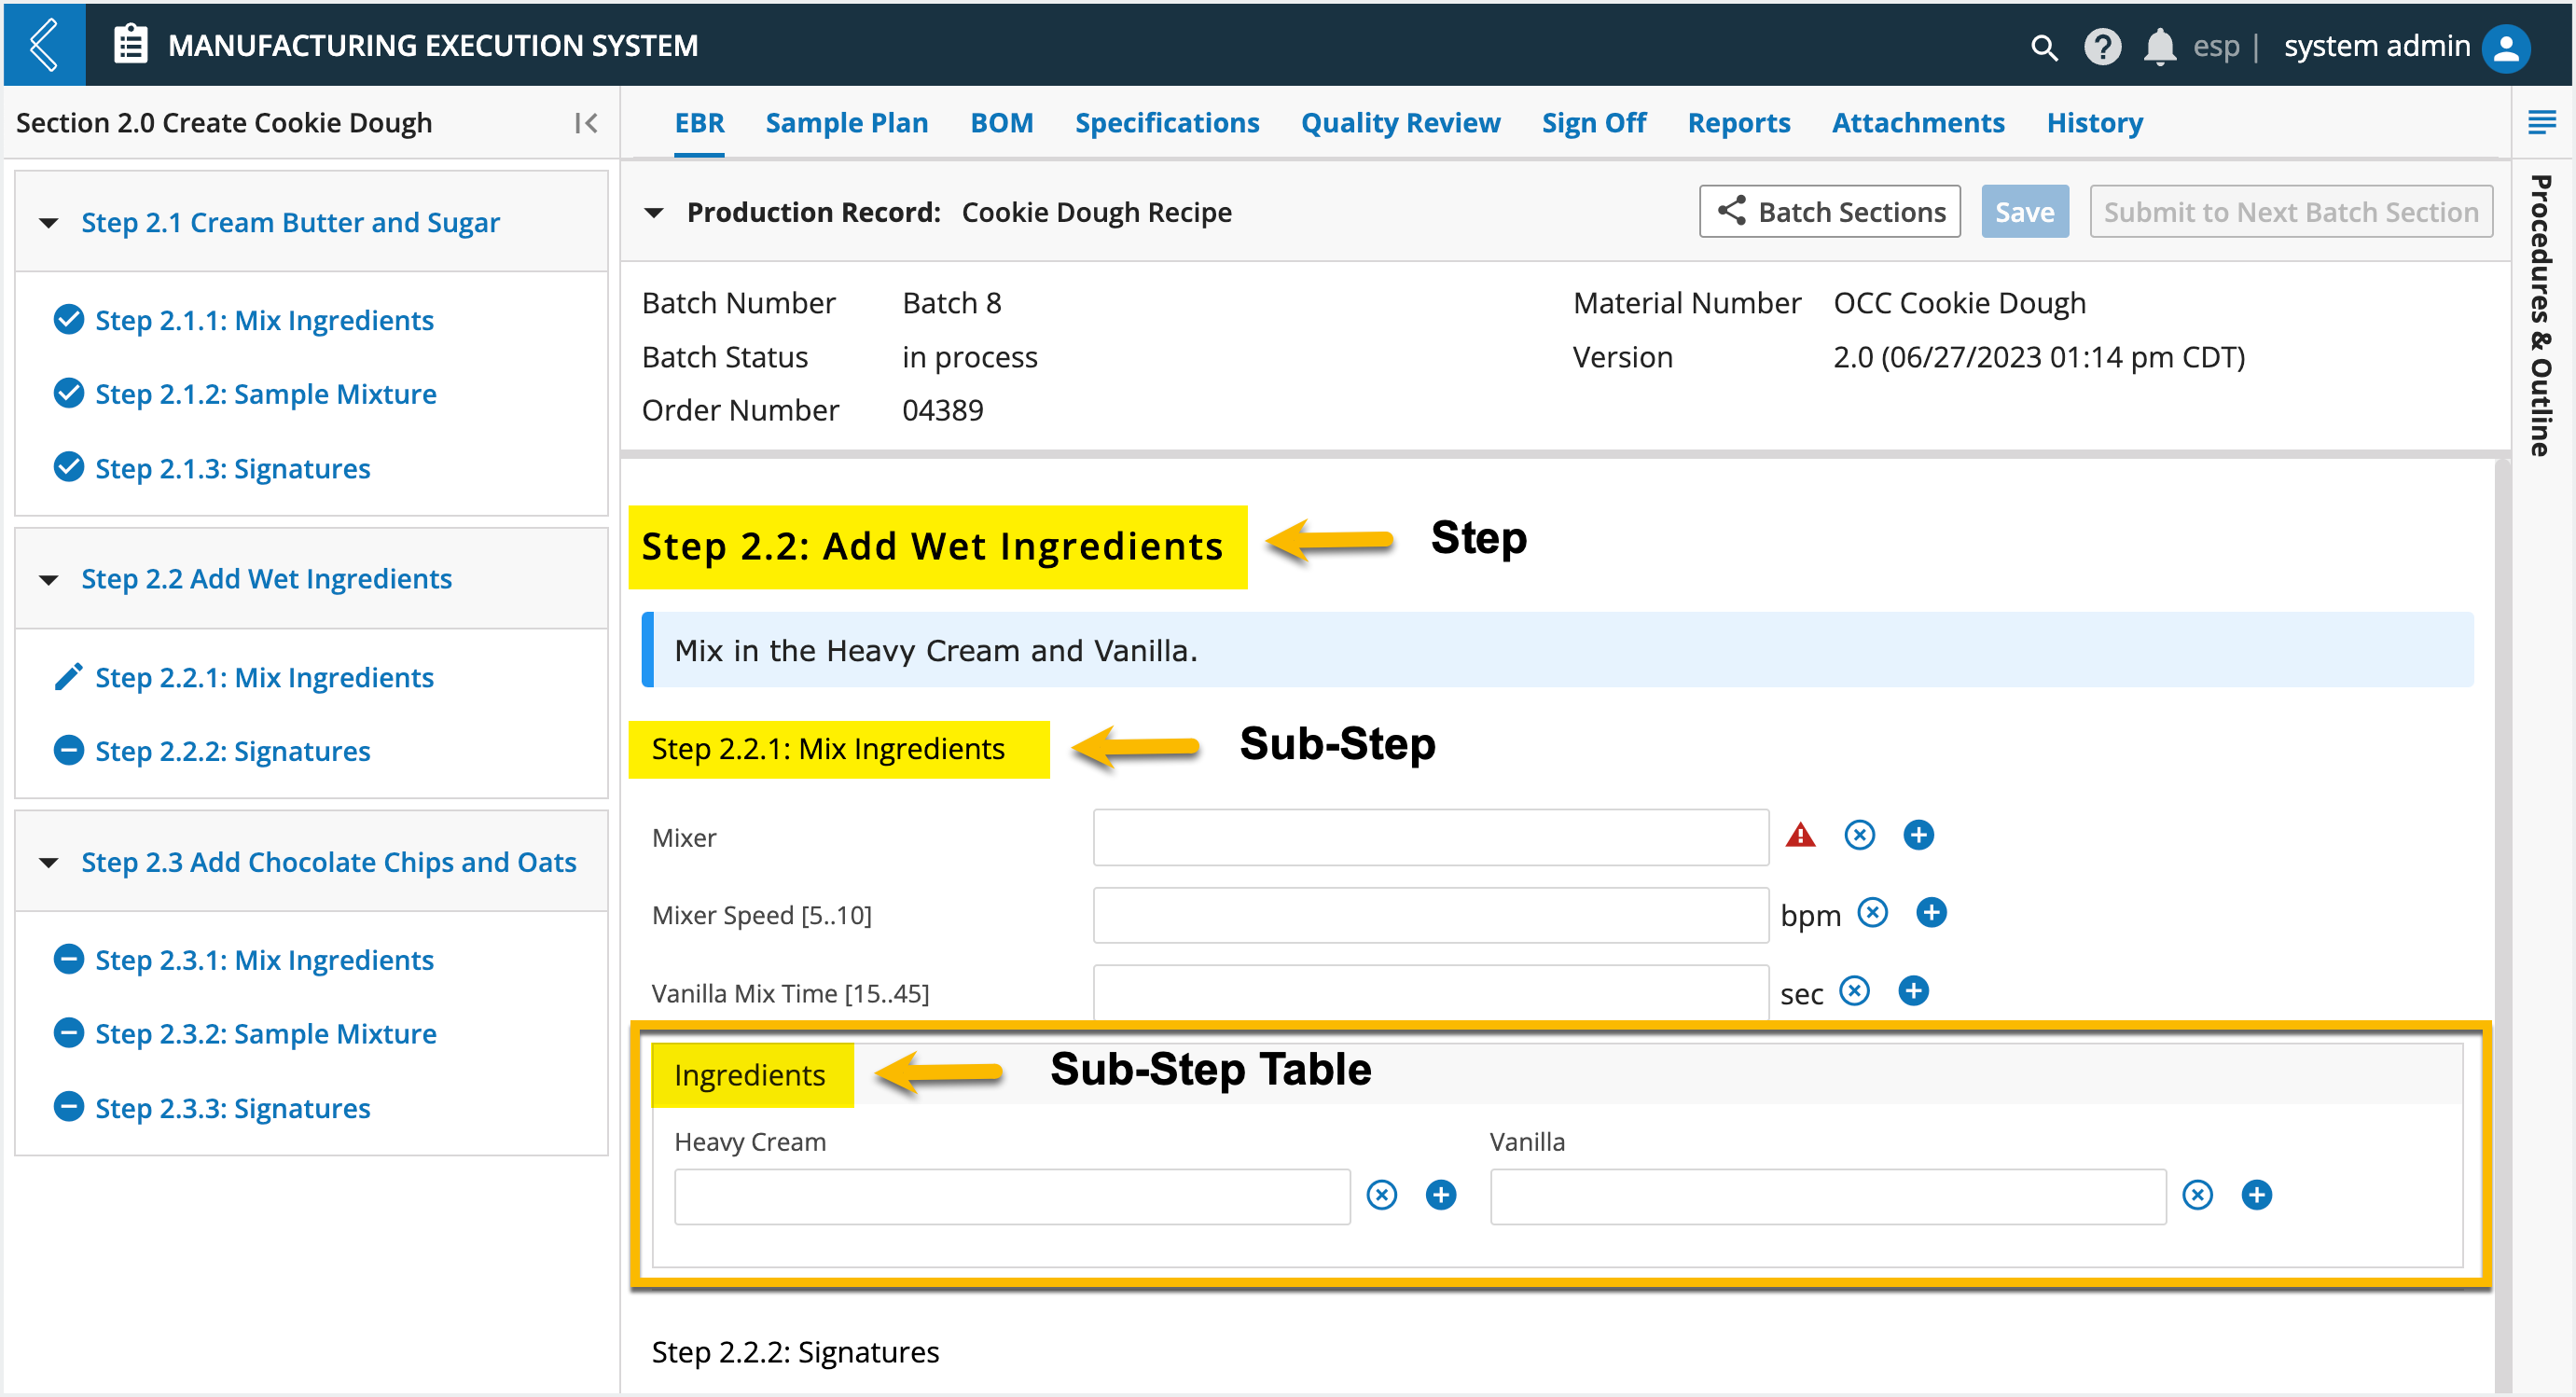Click the Mixer Speed input field

click(x=1430, y=915)
